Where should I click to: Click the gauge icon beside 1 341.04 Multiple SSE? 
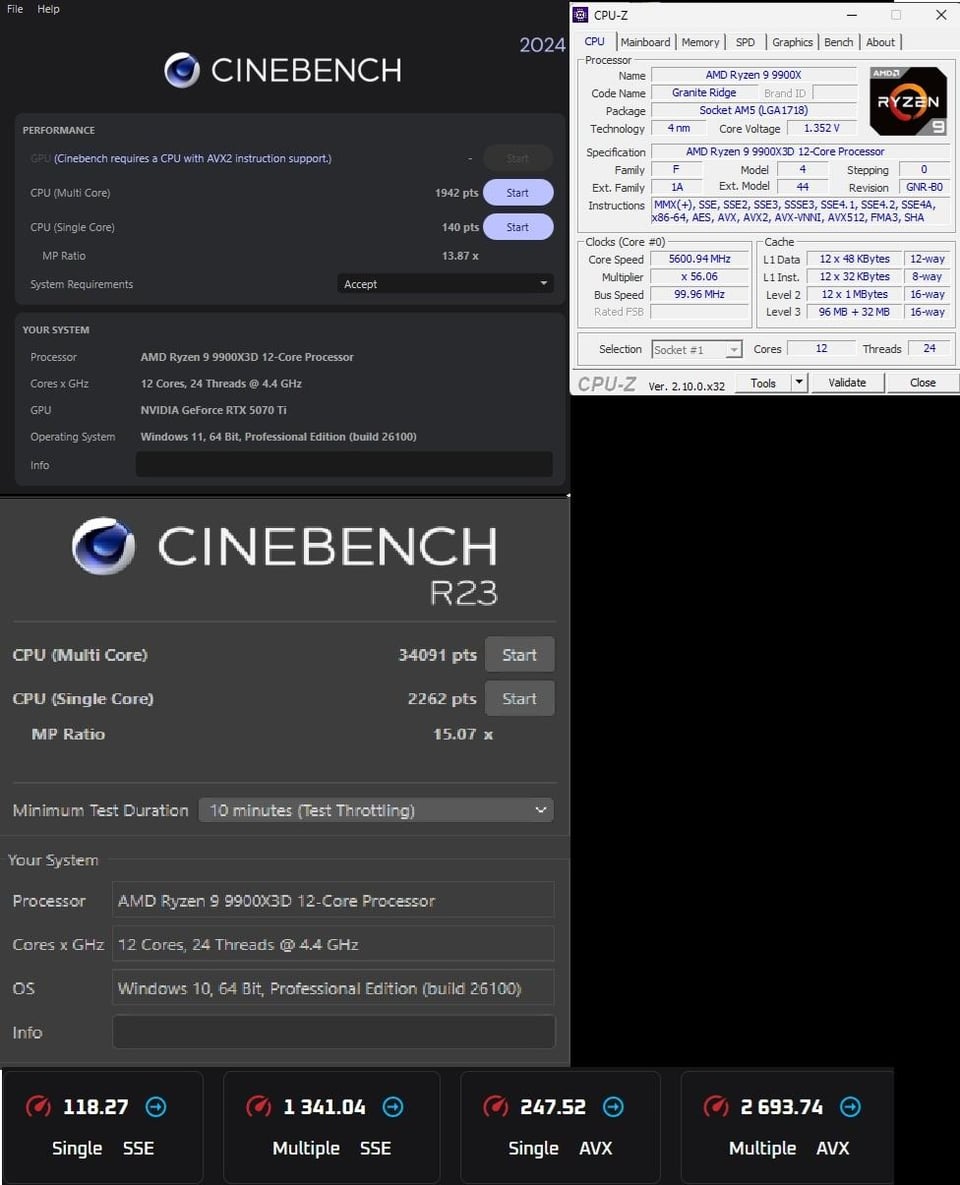[259, 1106]
